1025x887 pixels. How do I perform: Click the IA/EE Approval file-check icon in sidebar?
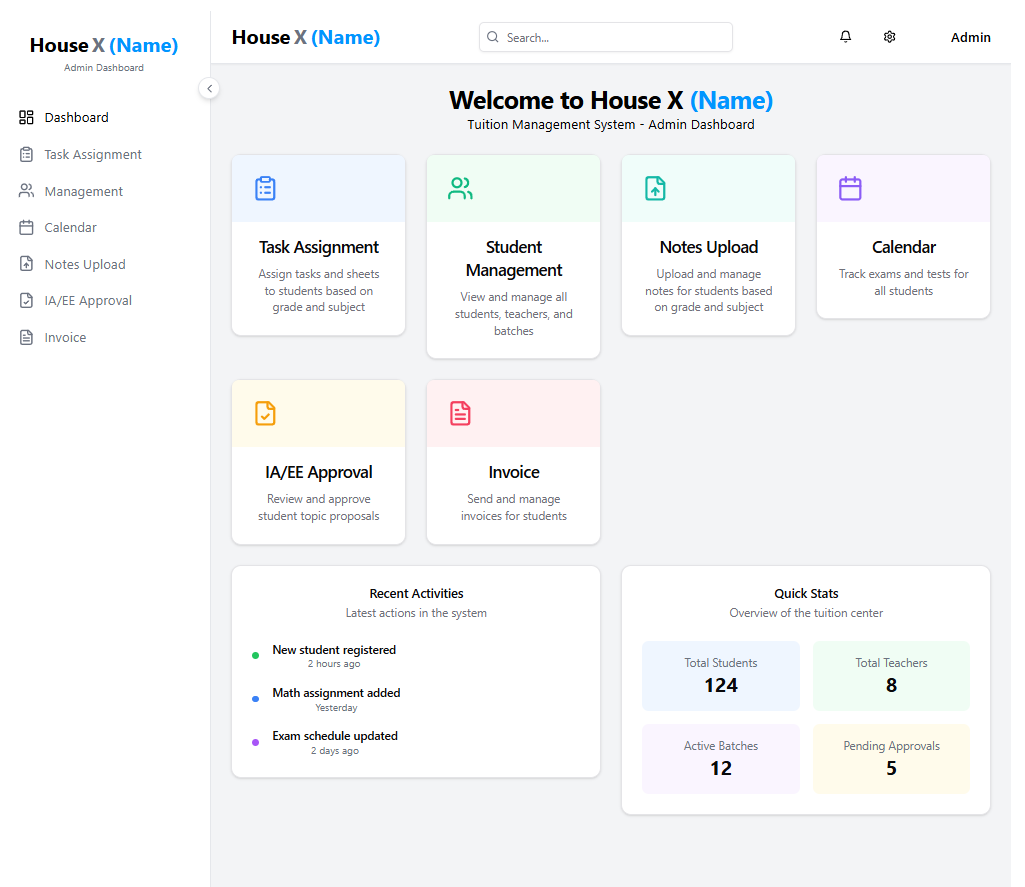pos(26,301)
